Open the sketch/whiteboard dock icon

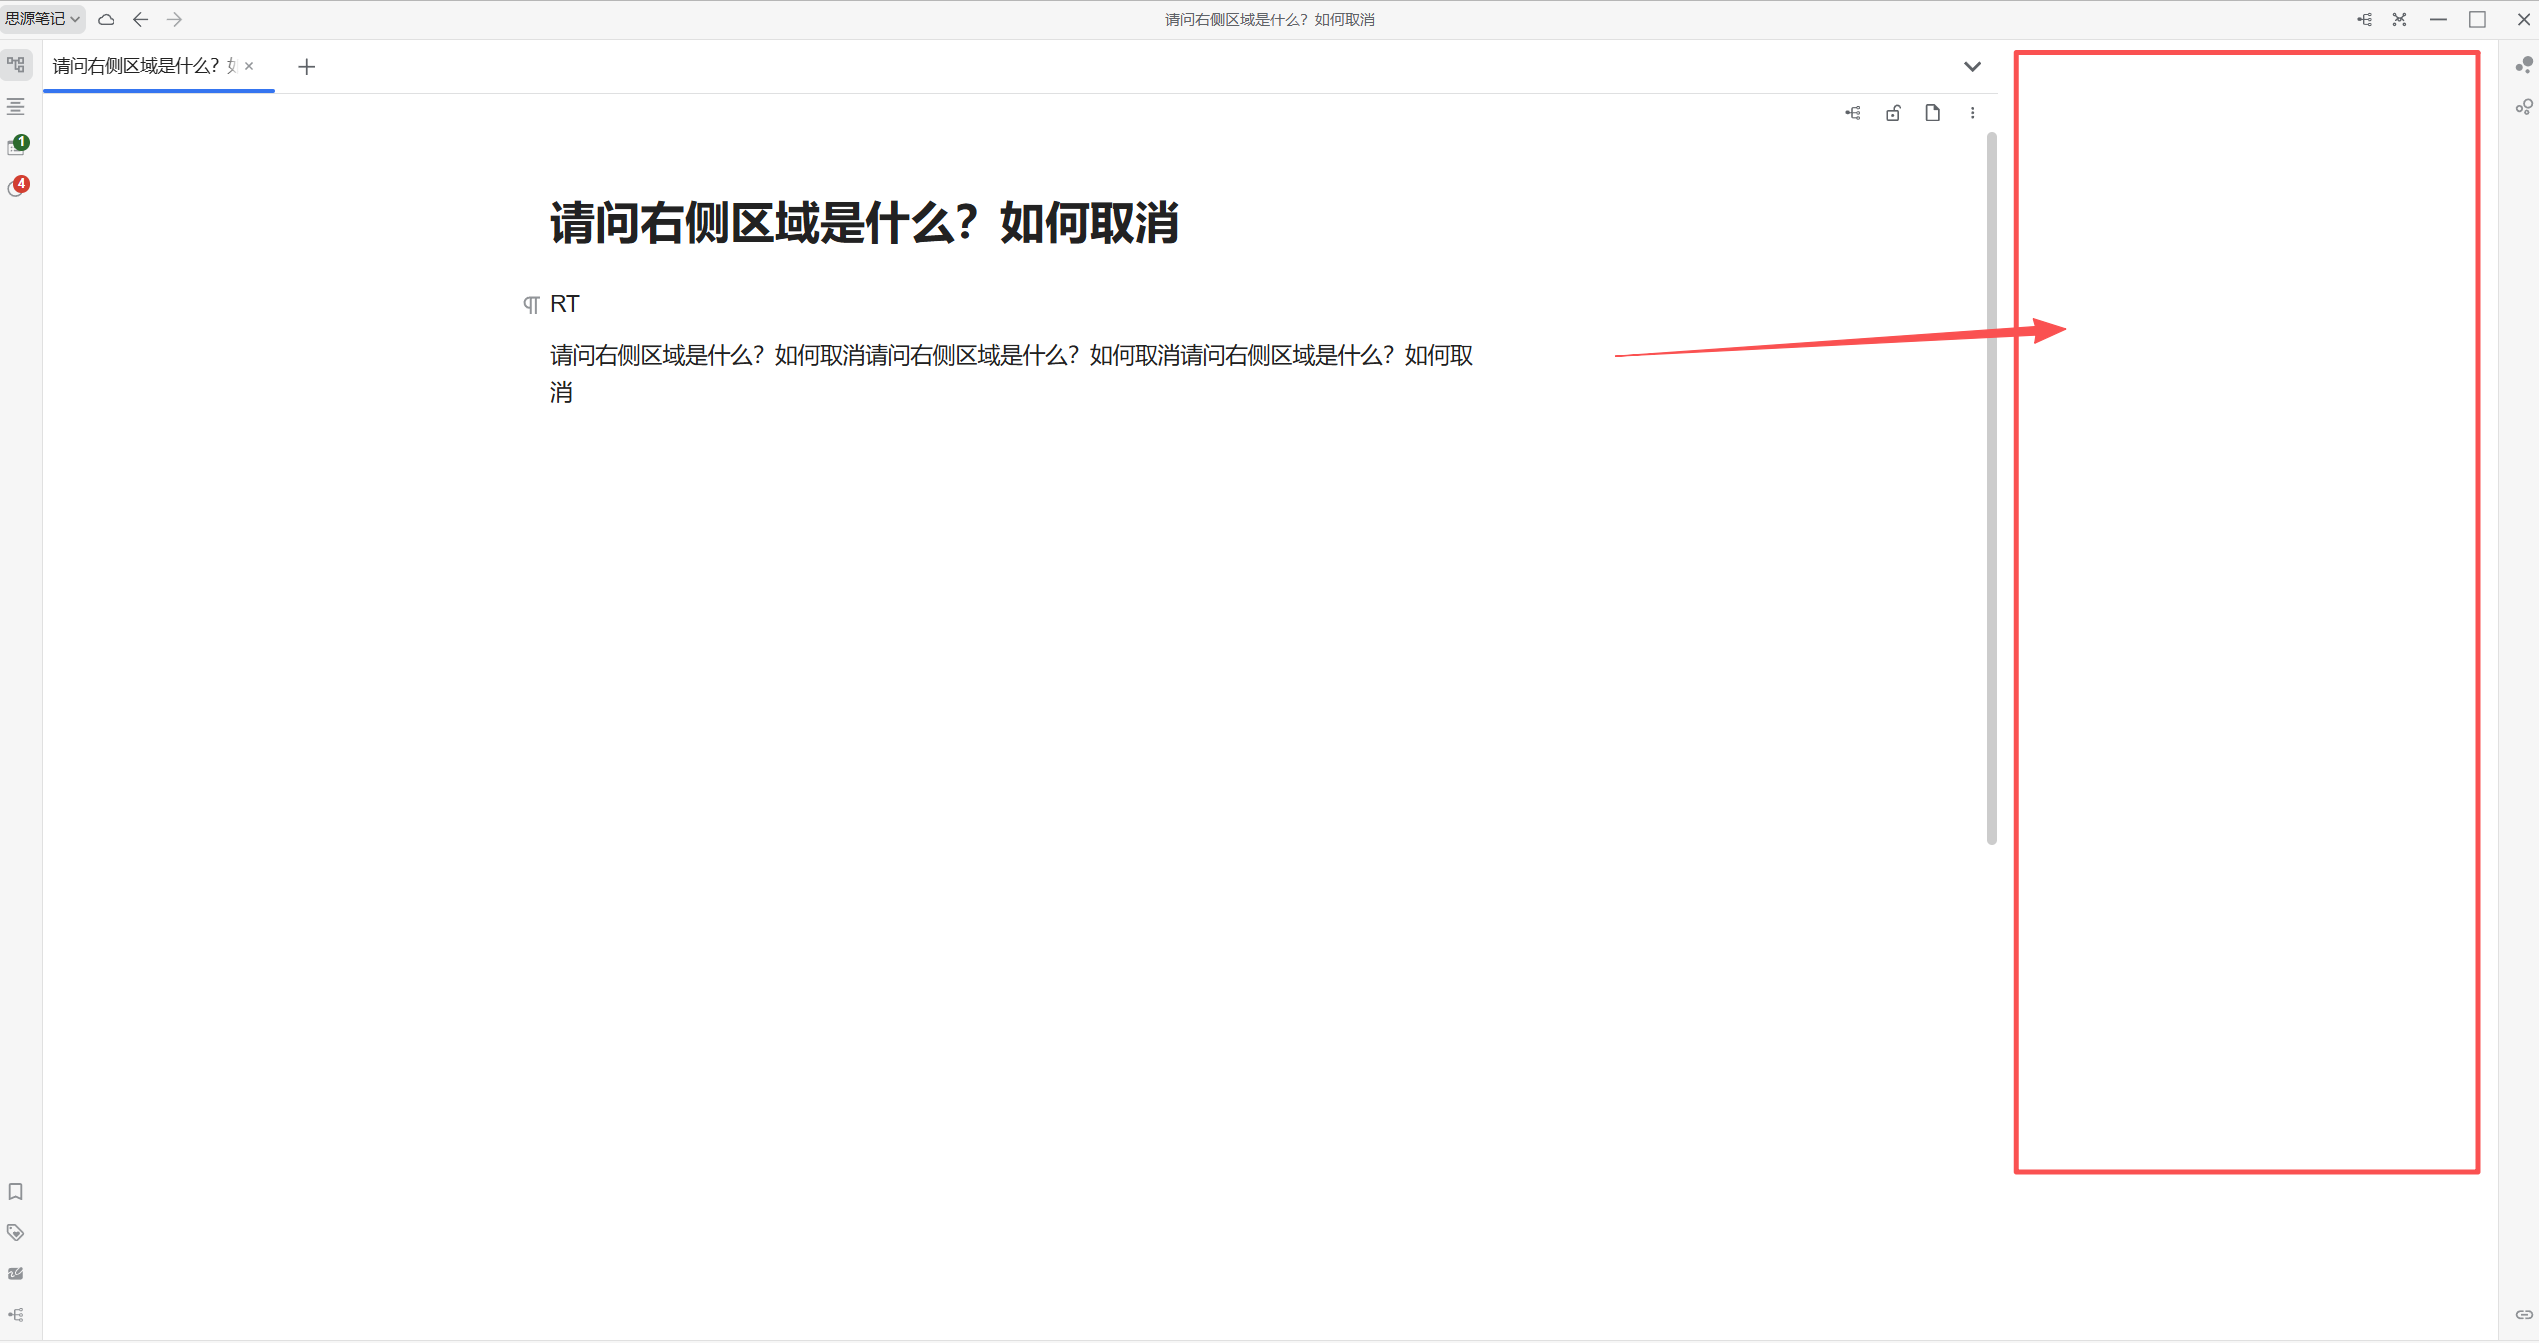click(x=16, y=1273)
